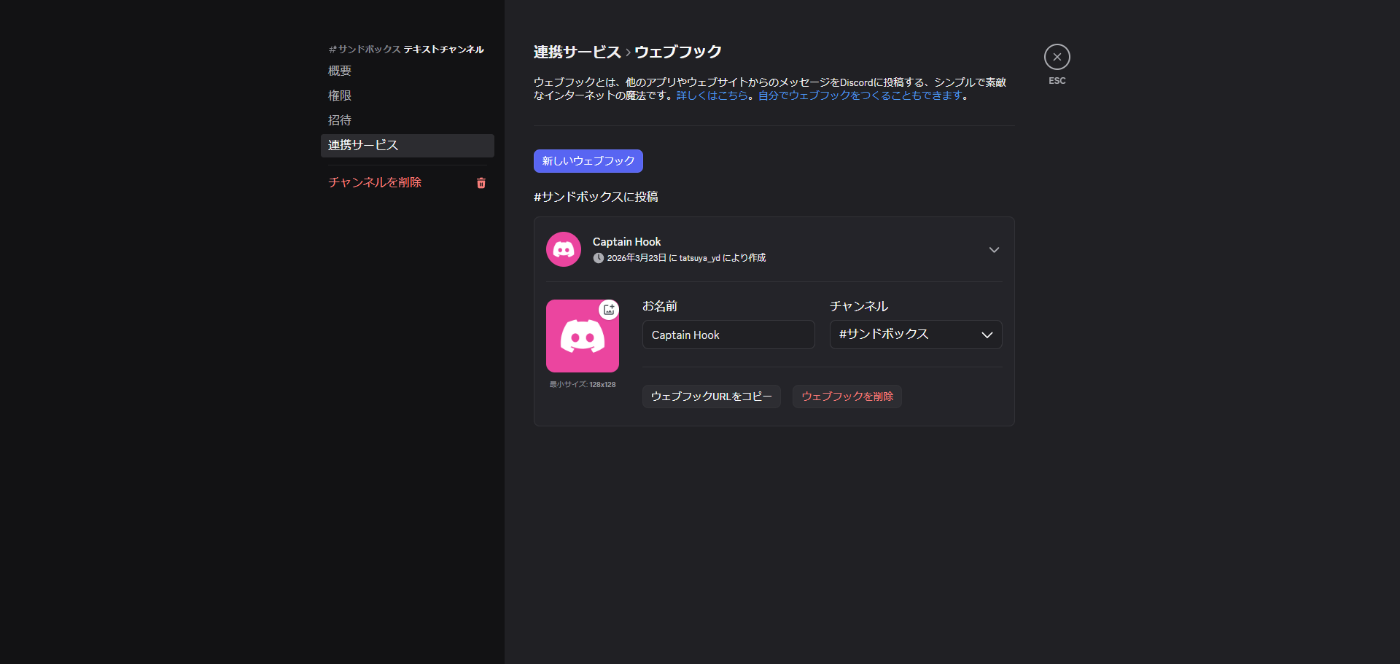Click the small Captain Hook avatar icon
The width and height of the screenshot is (1400, 664).
[563, 249]
